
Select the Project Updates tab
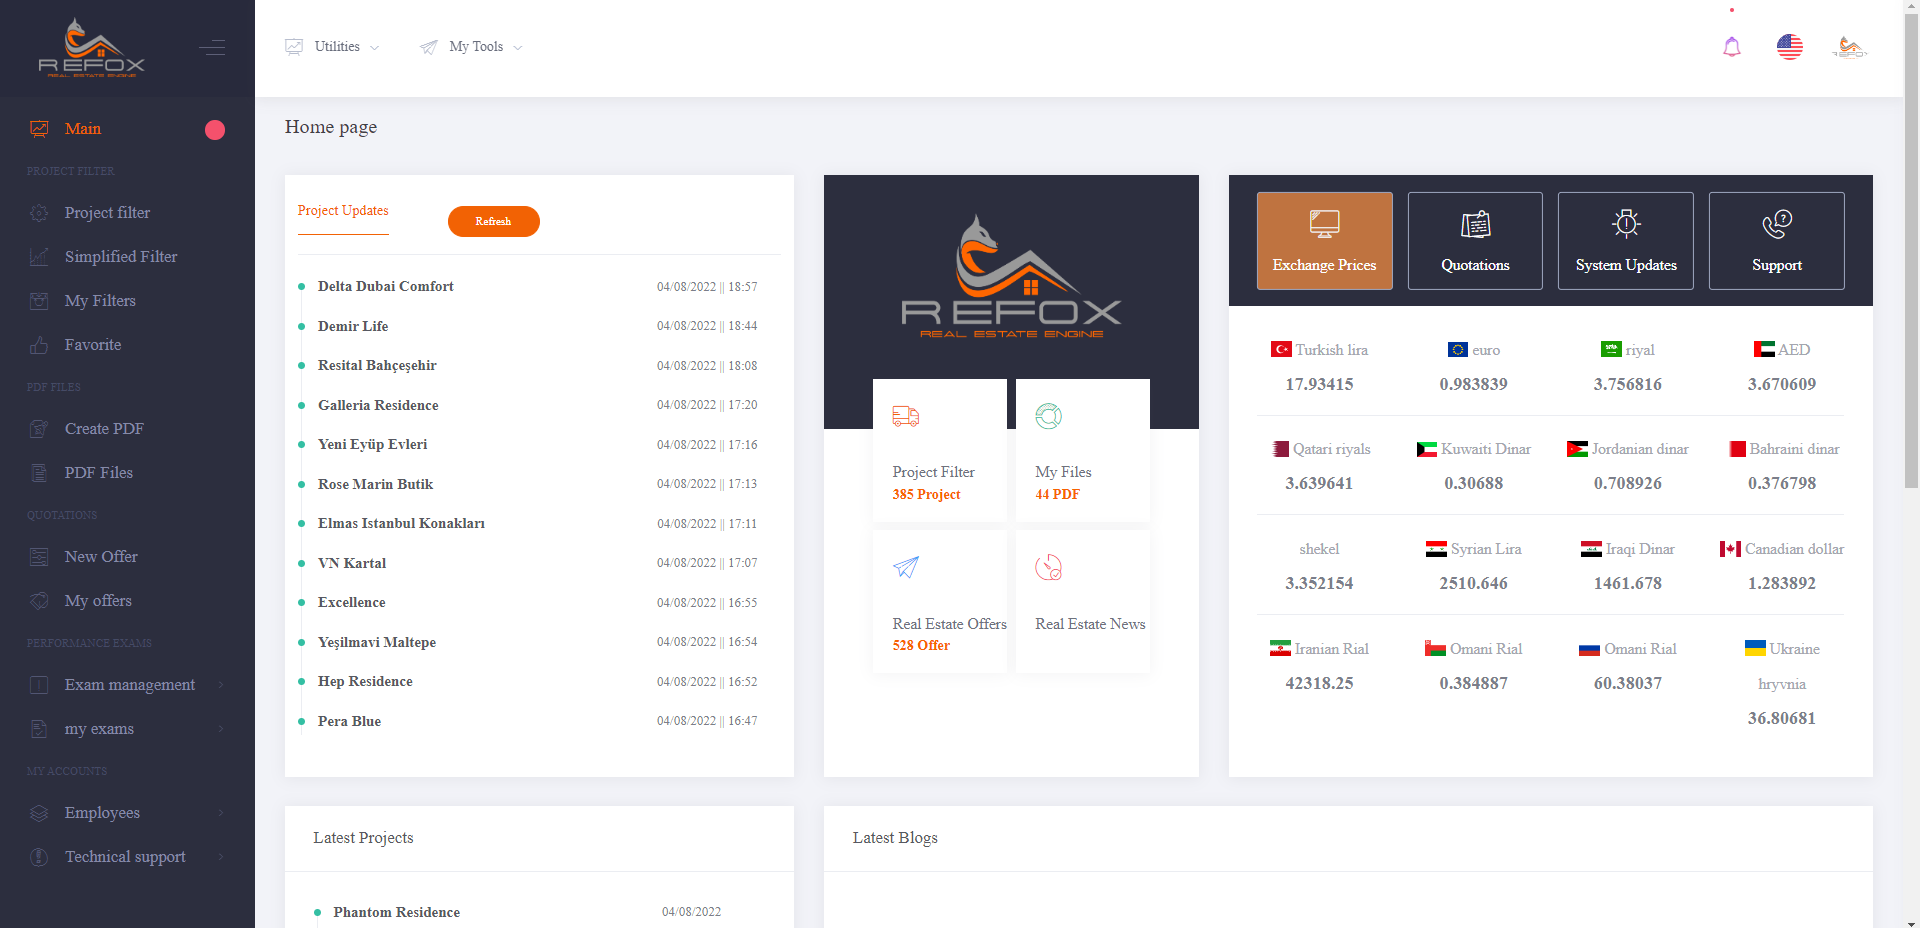342,211
